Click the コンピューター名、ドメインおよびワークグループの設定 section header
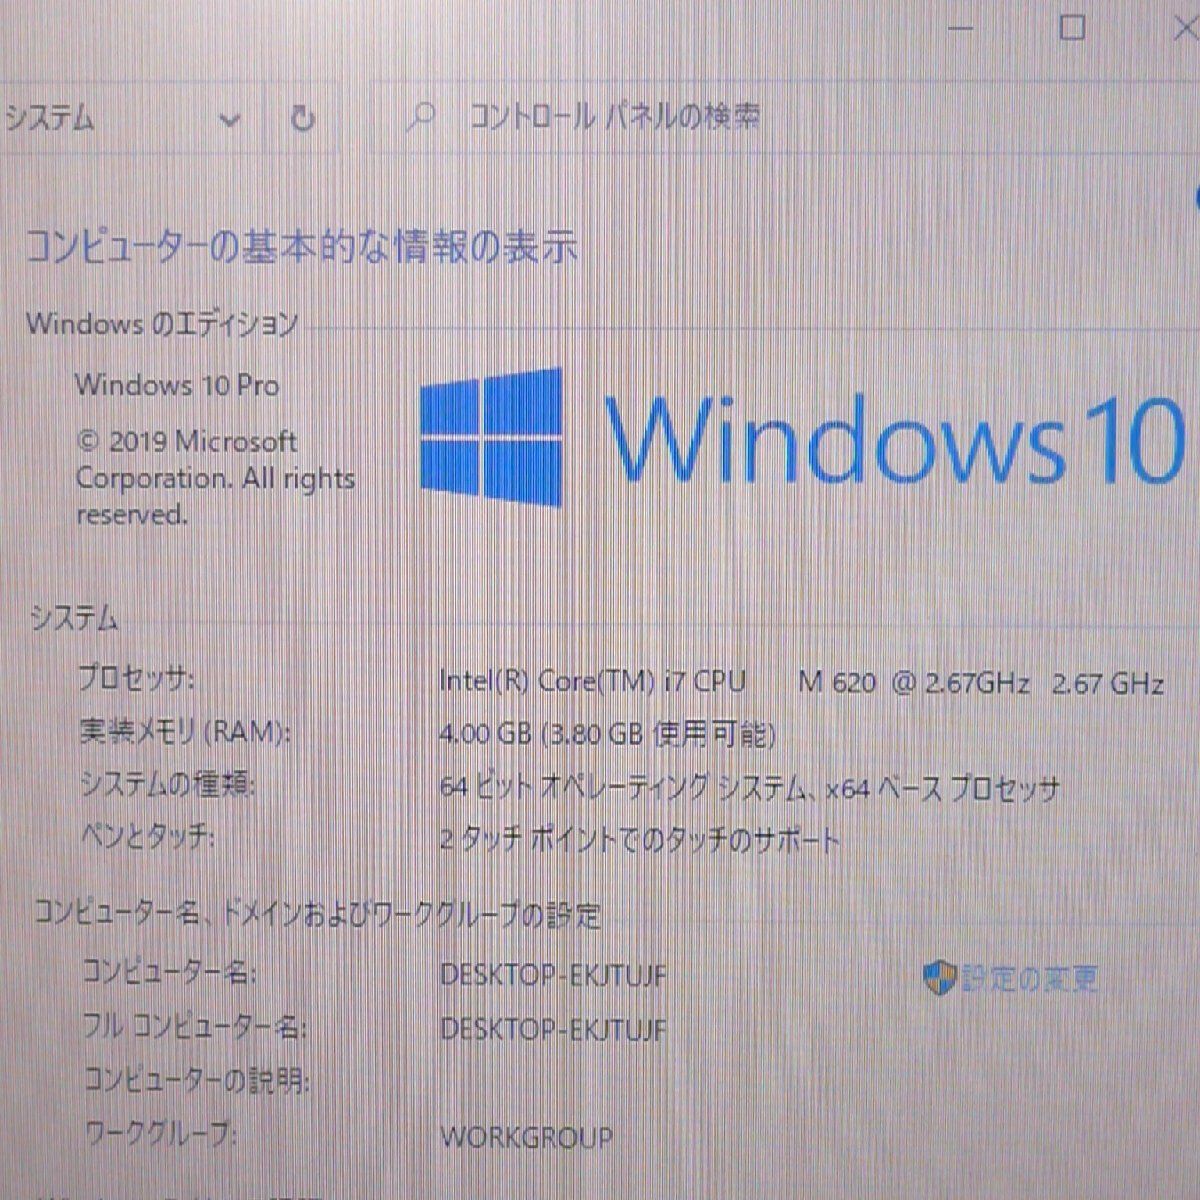Screen dimensions: 1200x1200 pos(317,912)
